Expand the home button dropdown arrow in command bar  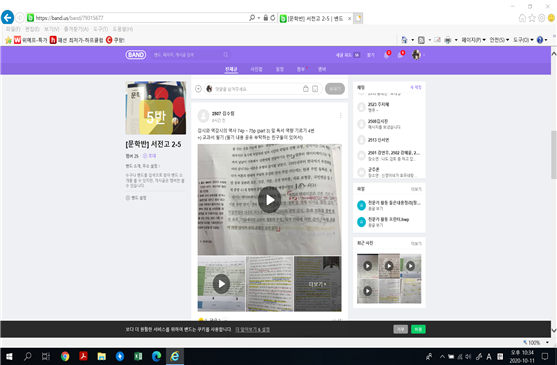[x=412, y=40]
